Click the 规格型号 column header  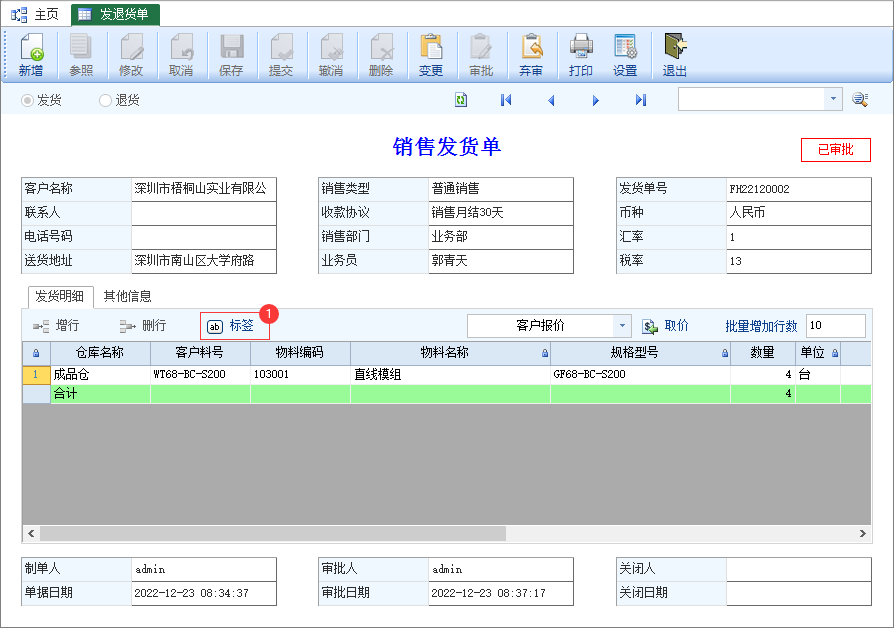pyautogui.click(x=640, y=353)
